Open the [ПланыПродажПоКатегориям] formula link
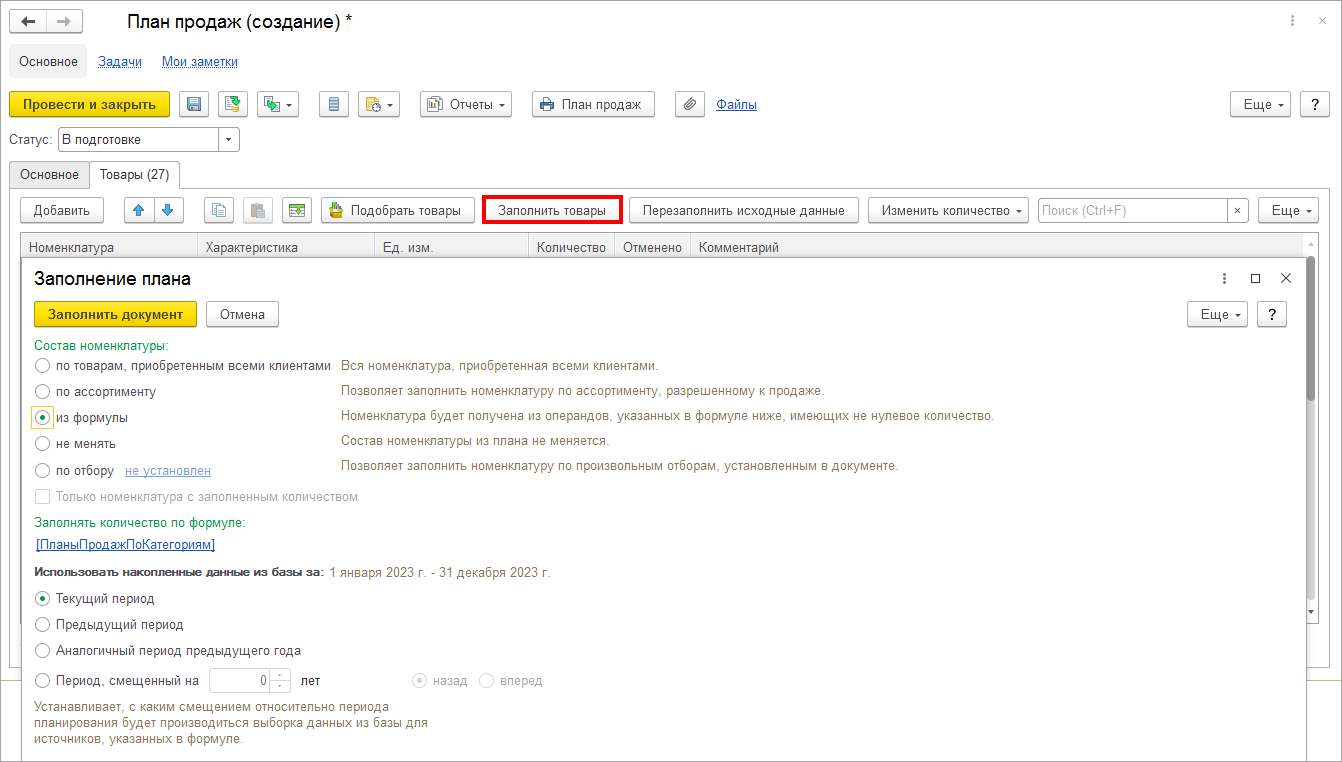 tap(125, 545)
